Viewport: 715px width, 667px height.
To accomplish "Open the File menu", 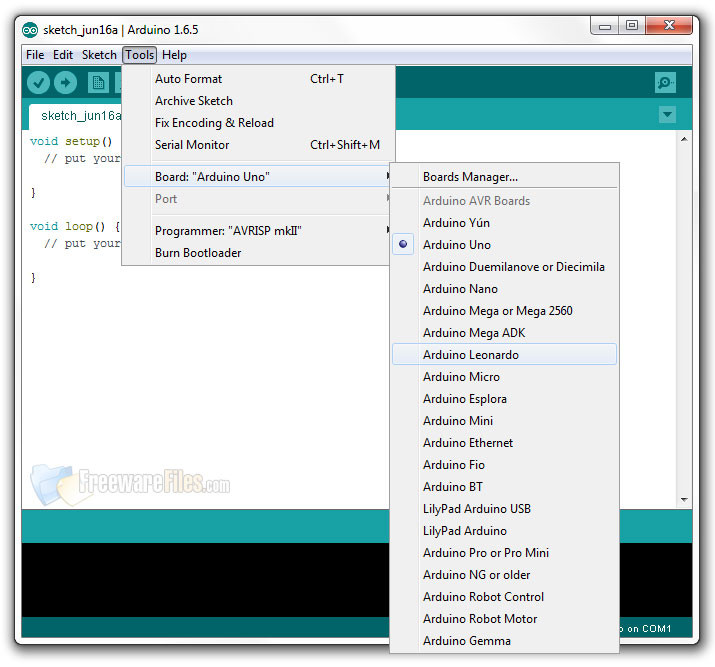I will pyautogui.click(x=35, y=55).
